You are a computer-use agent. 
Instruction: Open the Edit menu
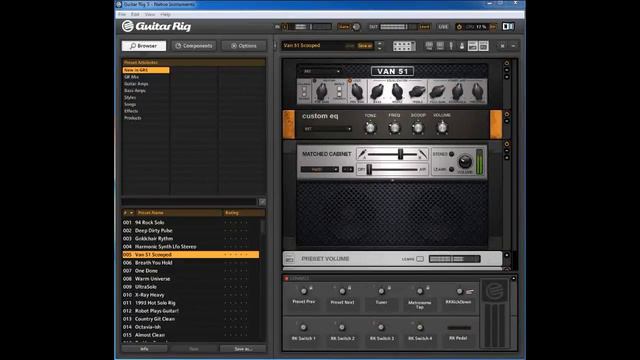coord(135,14)
